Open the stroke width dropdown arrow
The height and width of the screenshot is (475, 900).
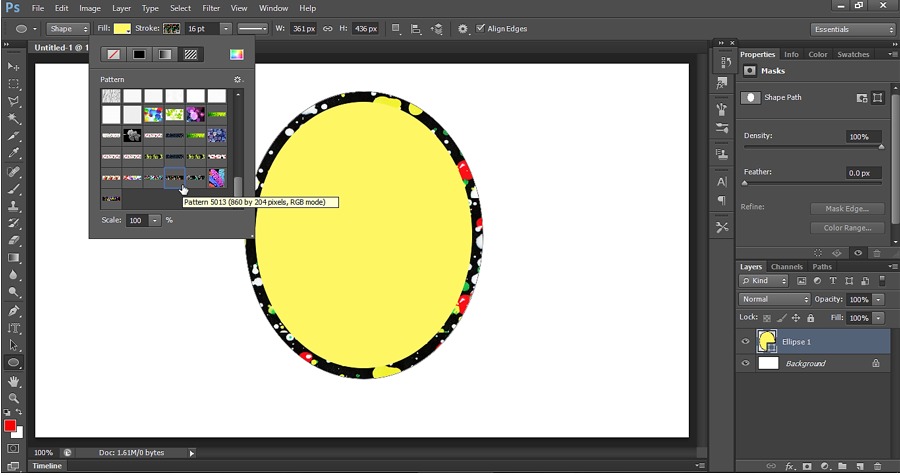tap(226, 29)
